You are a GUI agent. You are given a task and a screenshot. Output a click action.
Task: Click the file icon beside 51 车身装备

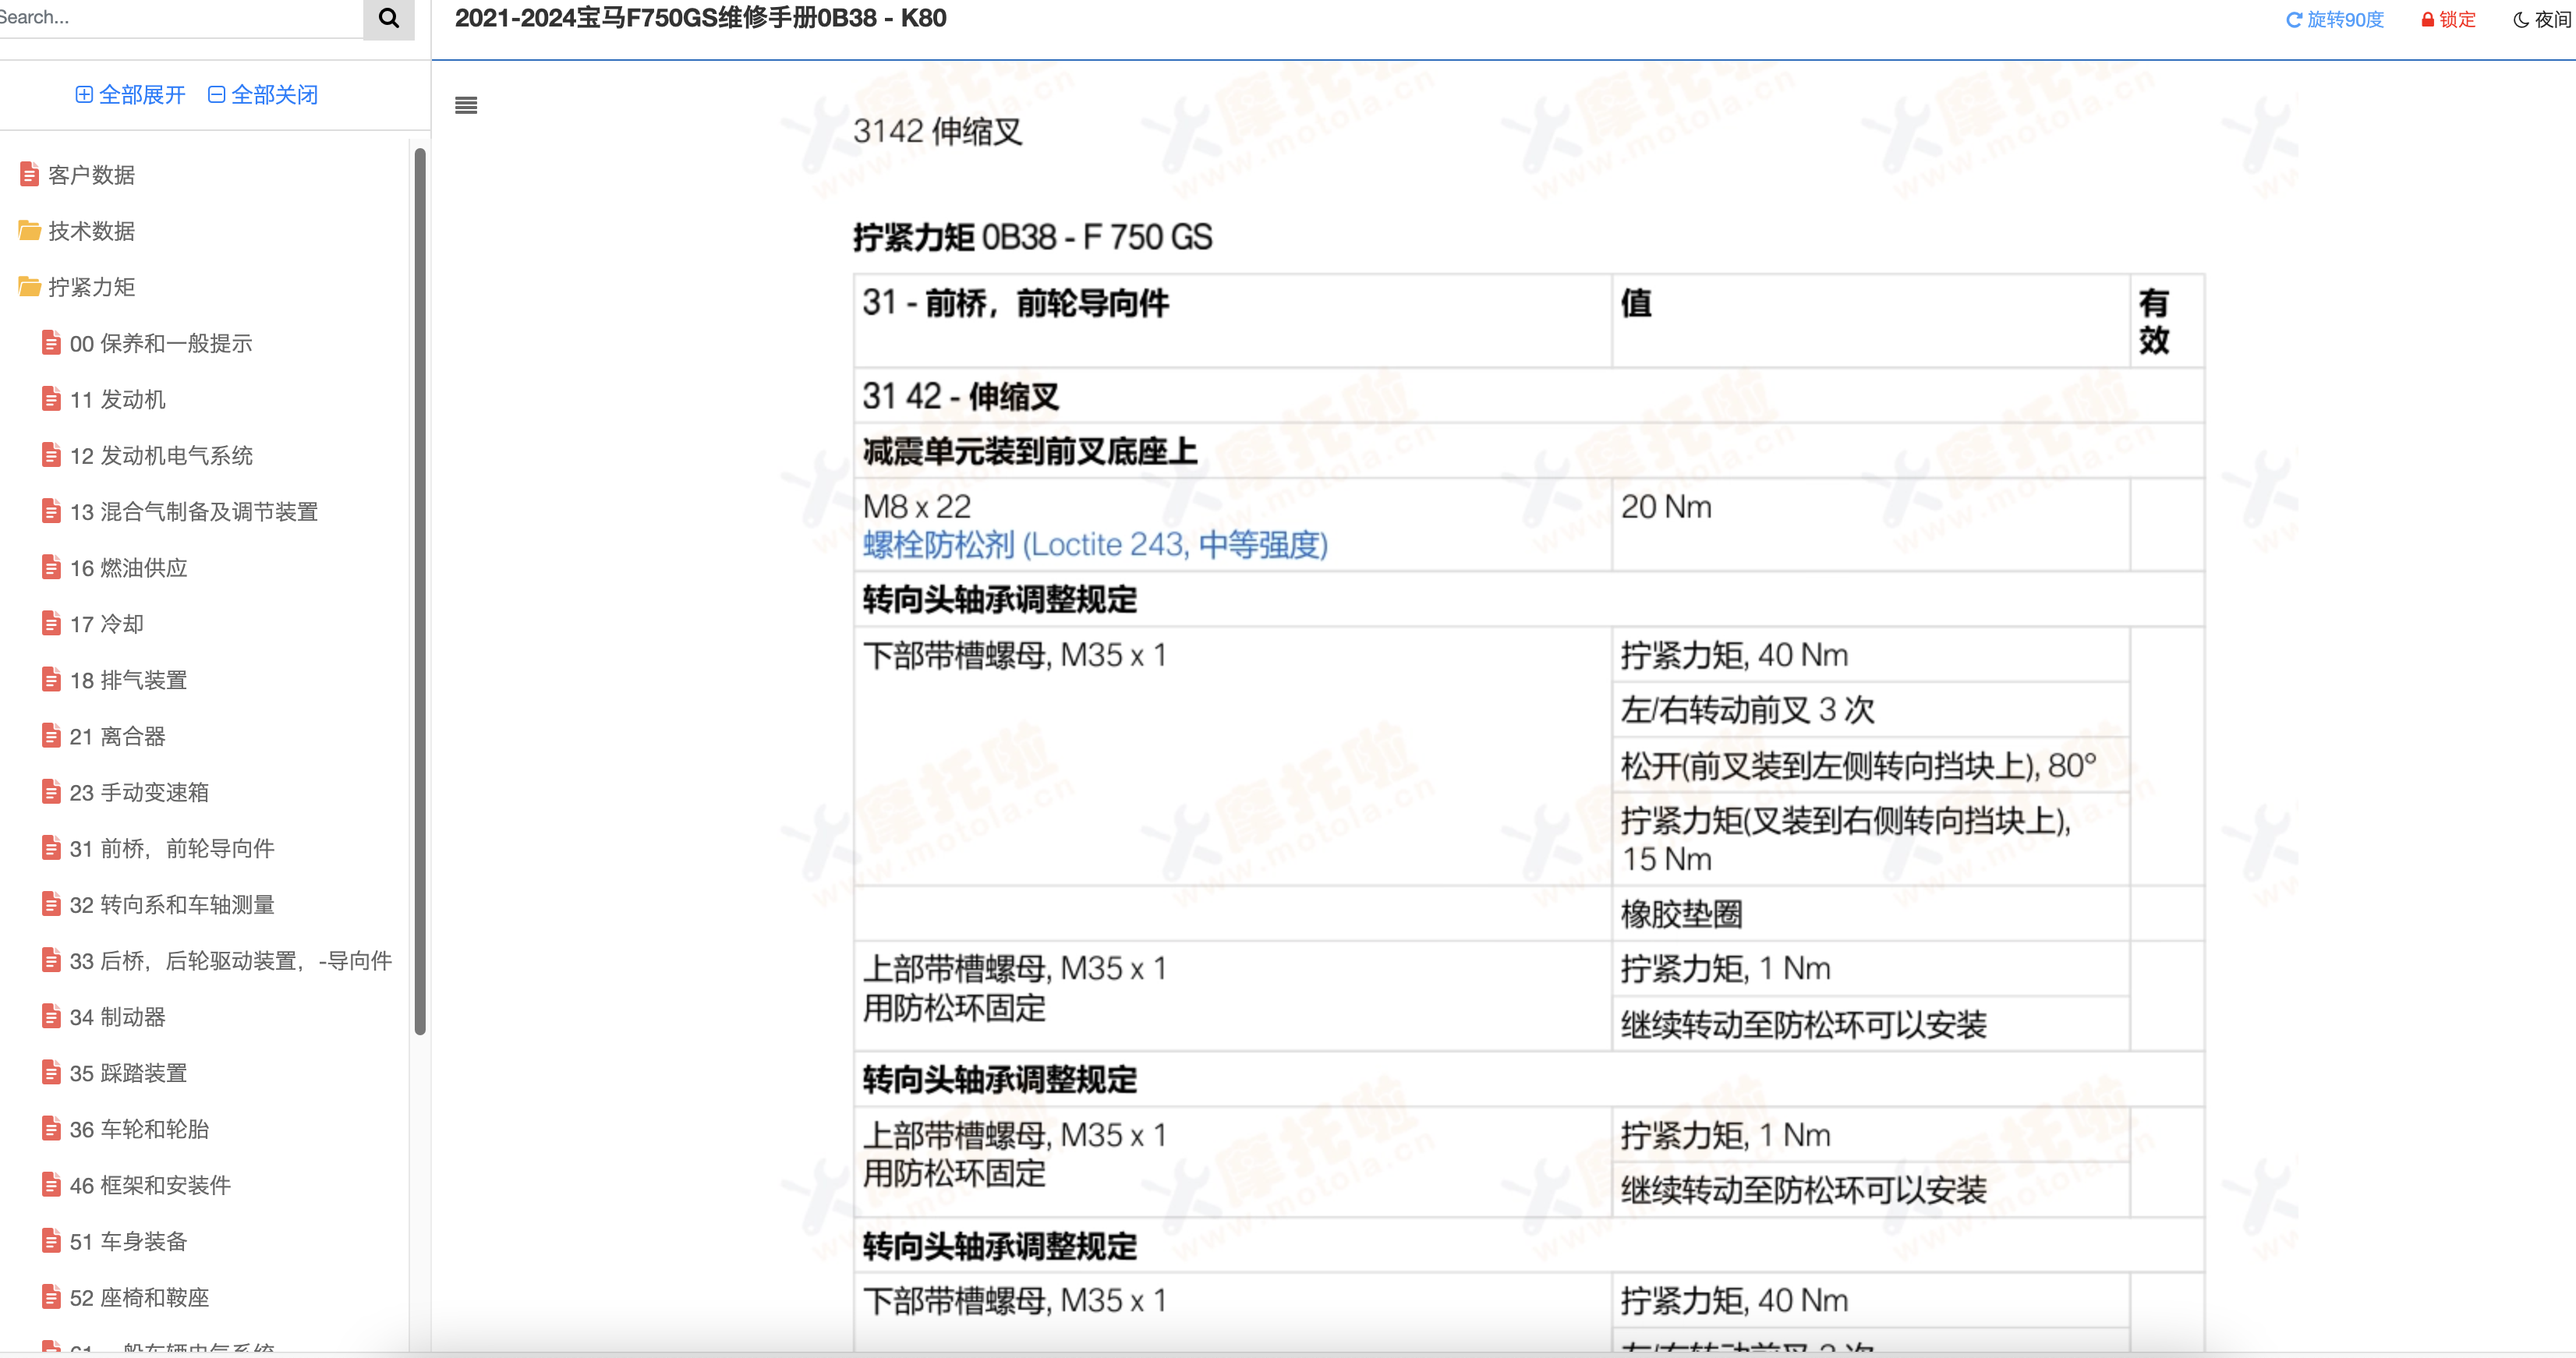[x=51, y=1241]
